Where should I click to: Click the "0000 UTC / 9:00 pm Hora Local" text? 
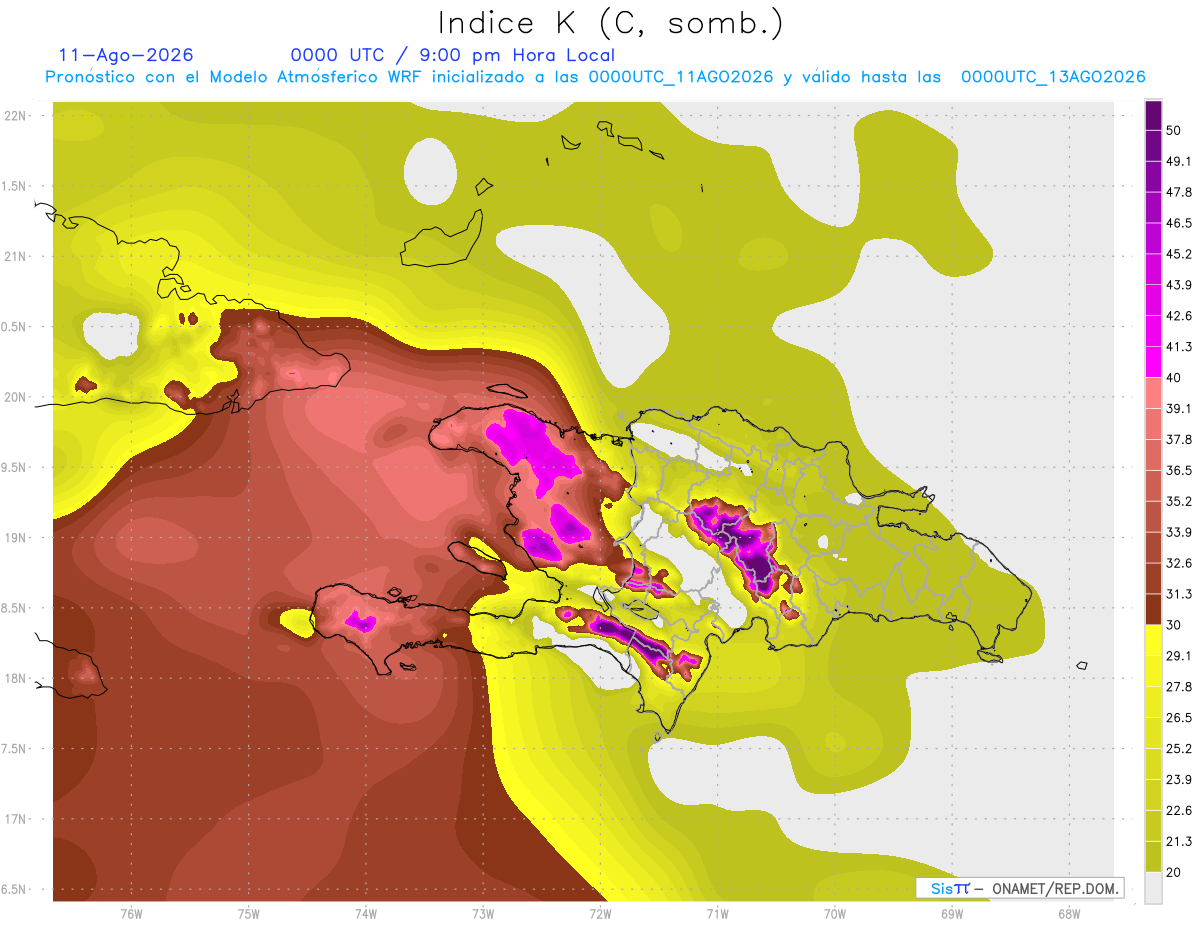[x=453, y=55]
